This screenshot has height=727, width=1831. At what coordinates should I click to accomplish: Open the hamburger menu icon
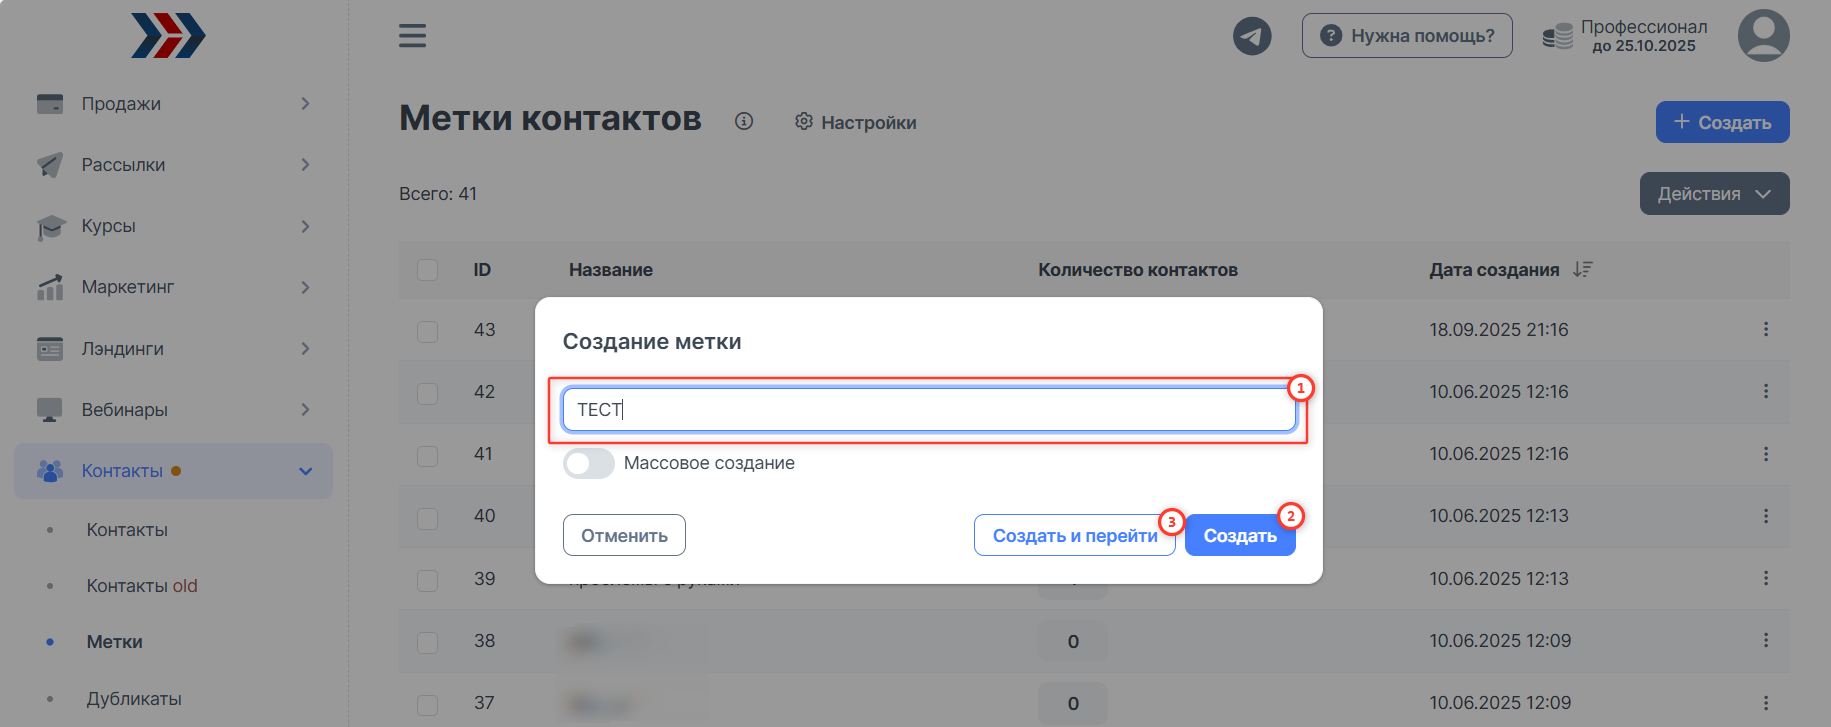pos(412,36)
